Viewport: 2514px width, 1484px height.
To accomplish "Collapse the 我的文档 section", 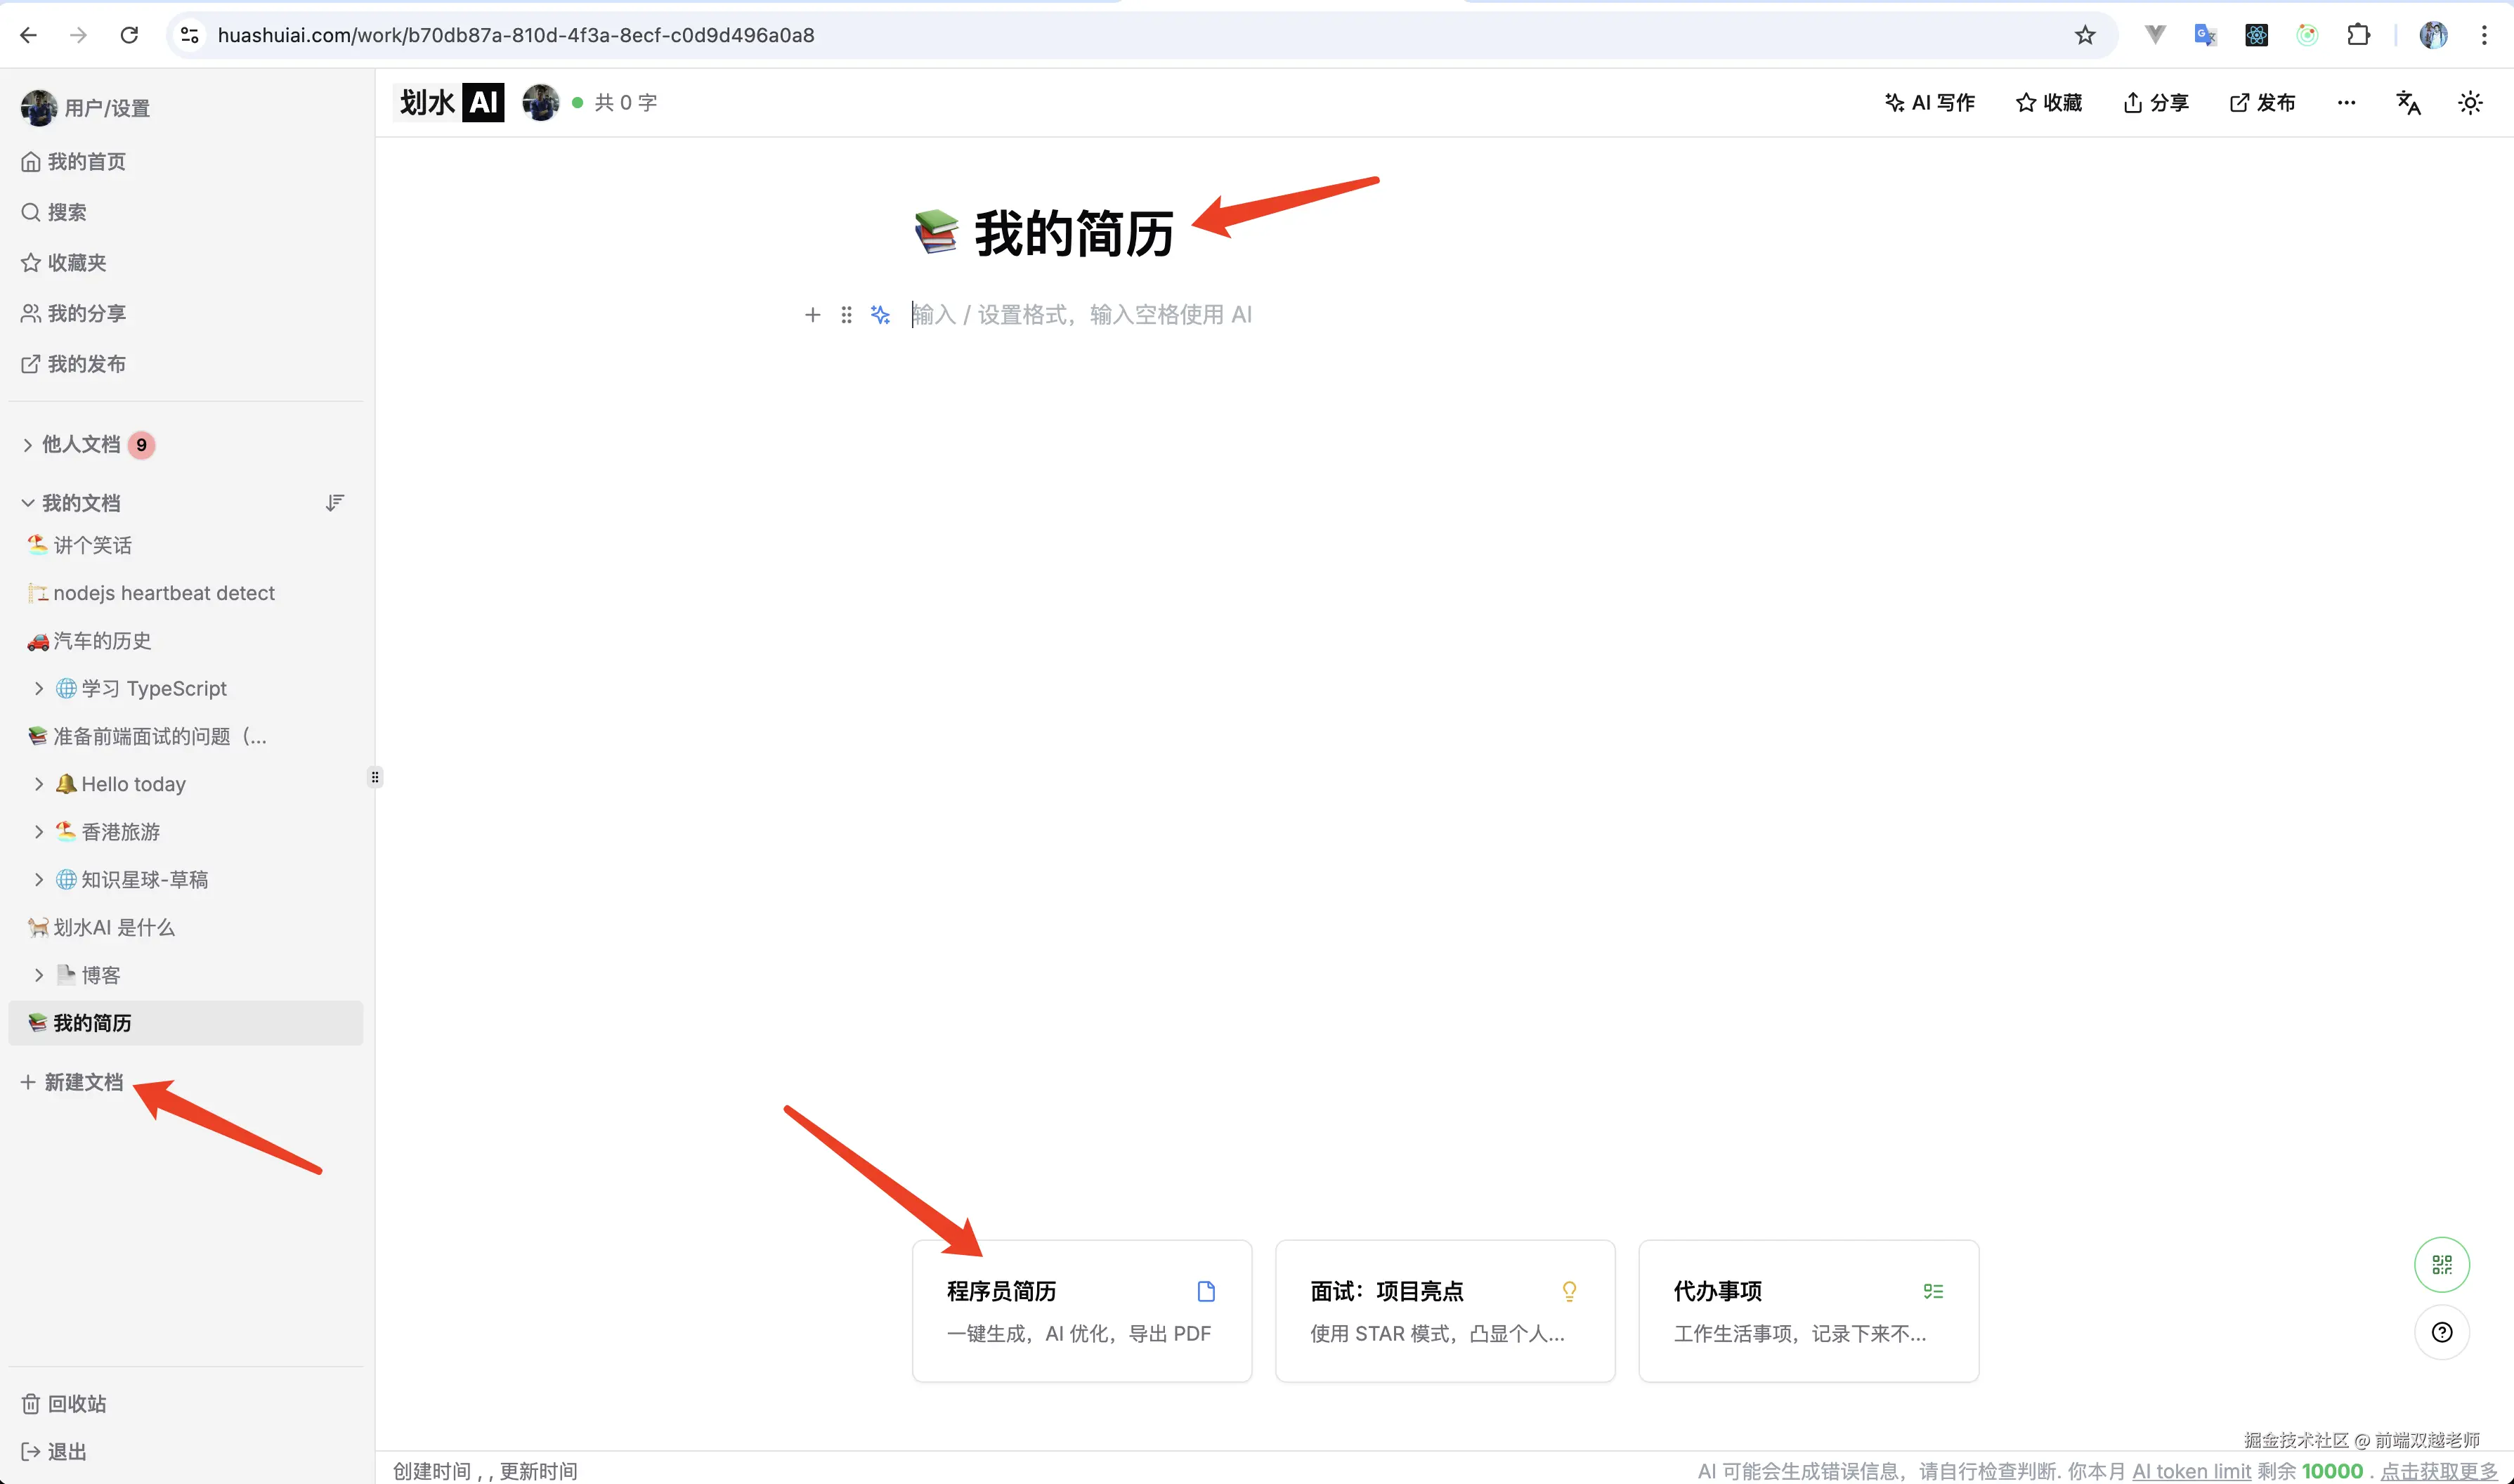I will (x=27, y=502).
